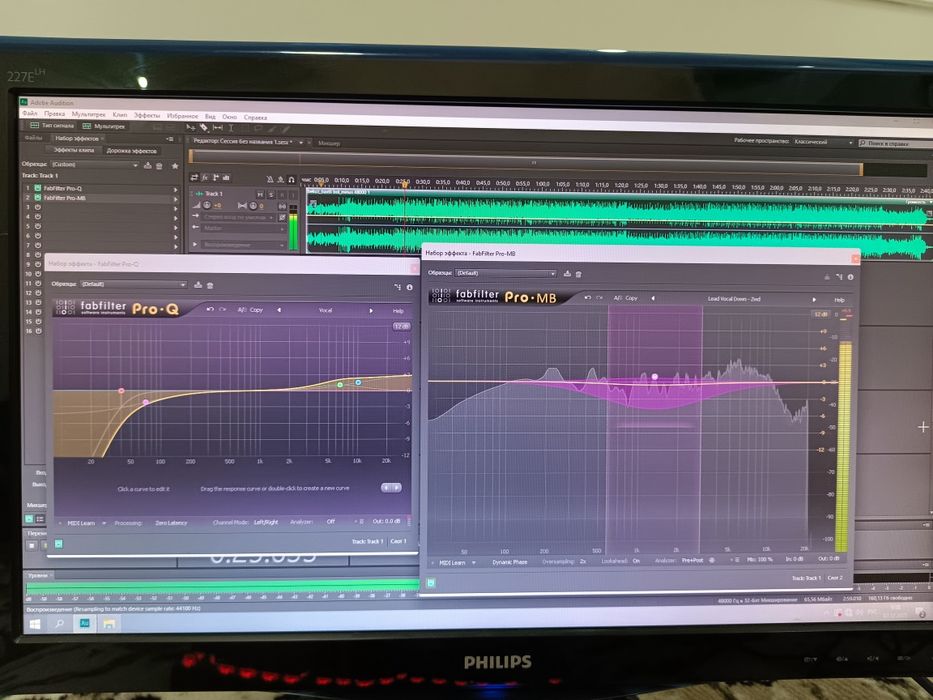Select the Эффекты клипа tab
The height and width of the screenshot is (700, 933).
click(x=74, y=150)
